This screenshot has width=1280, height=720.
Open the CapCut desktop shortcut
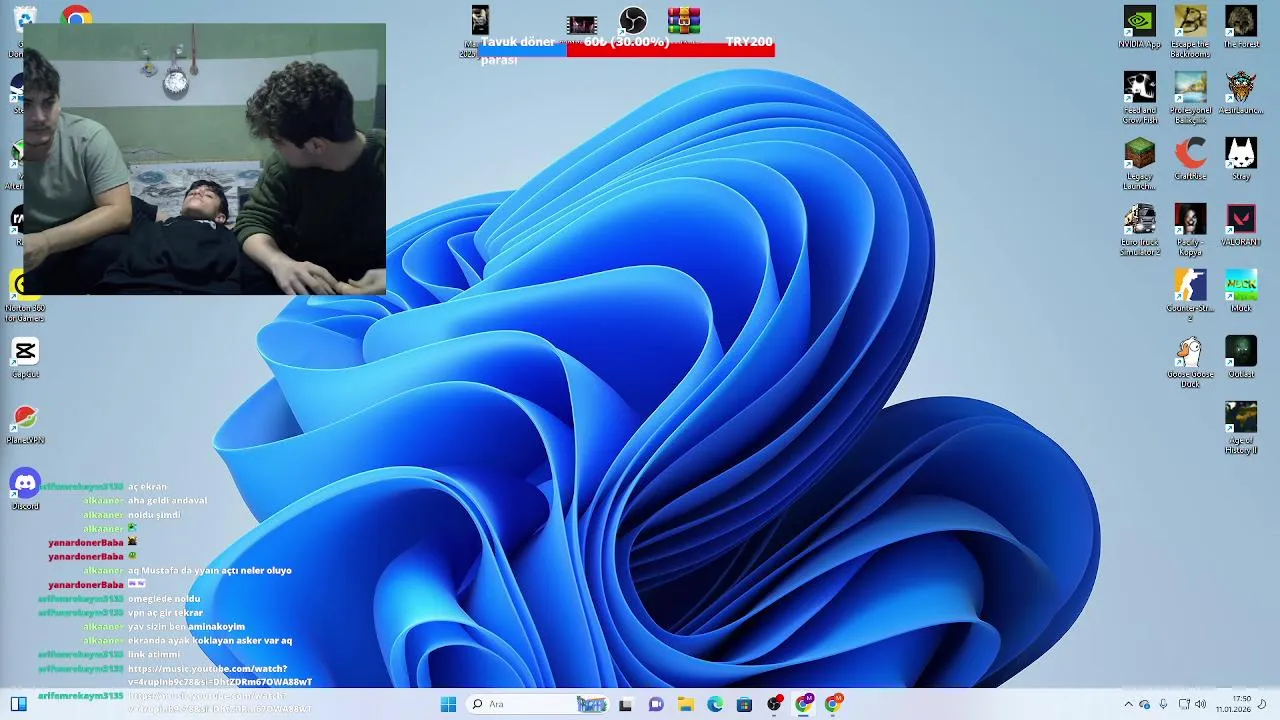pyautogui.click(x=25, y=357)
